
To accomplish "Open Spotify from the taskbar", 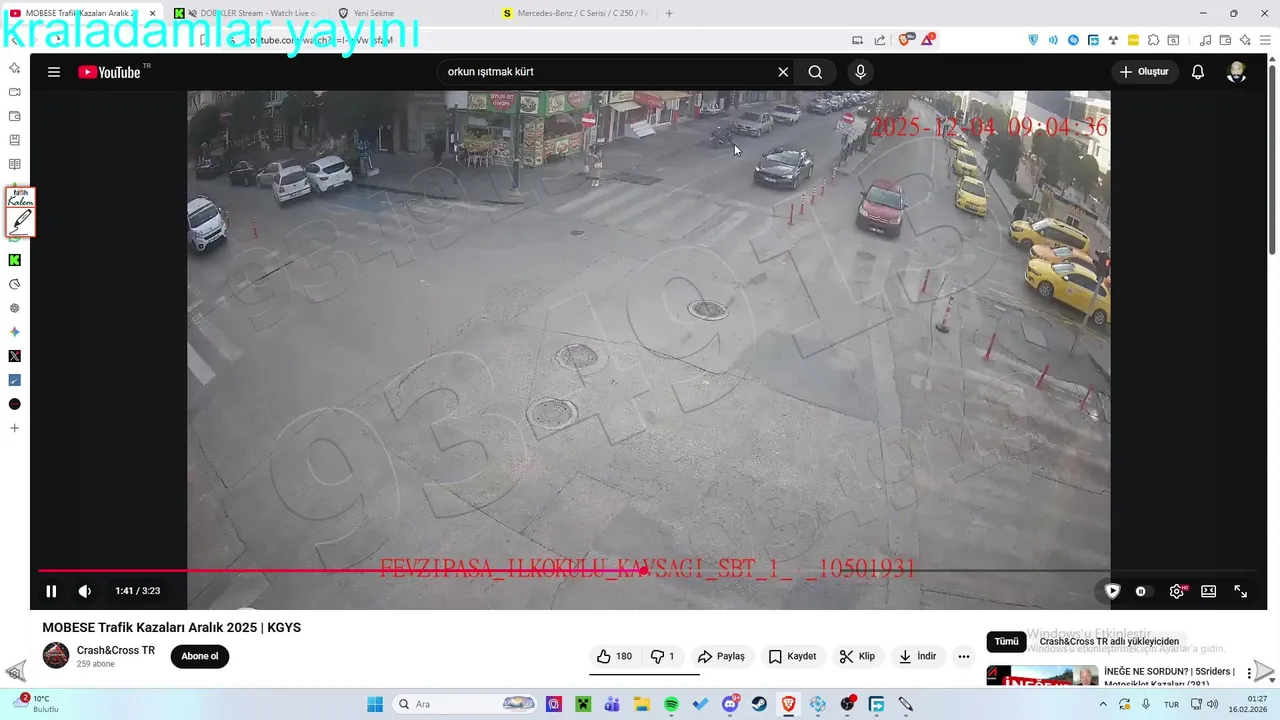I will (671, 704).
